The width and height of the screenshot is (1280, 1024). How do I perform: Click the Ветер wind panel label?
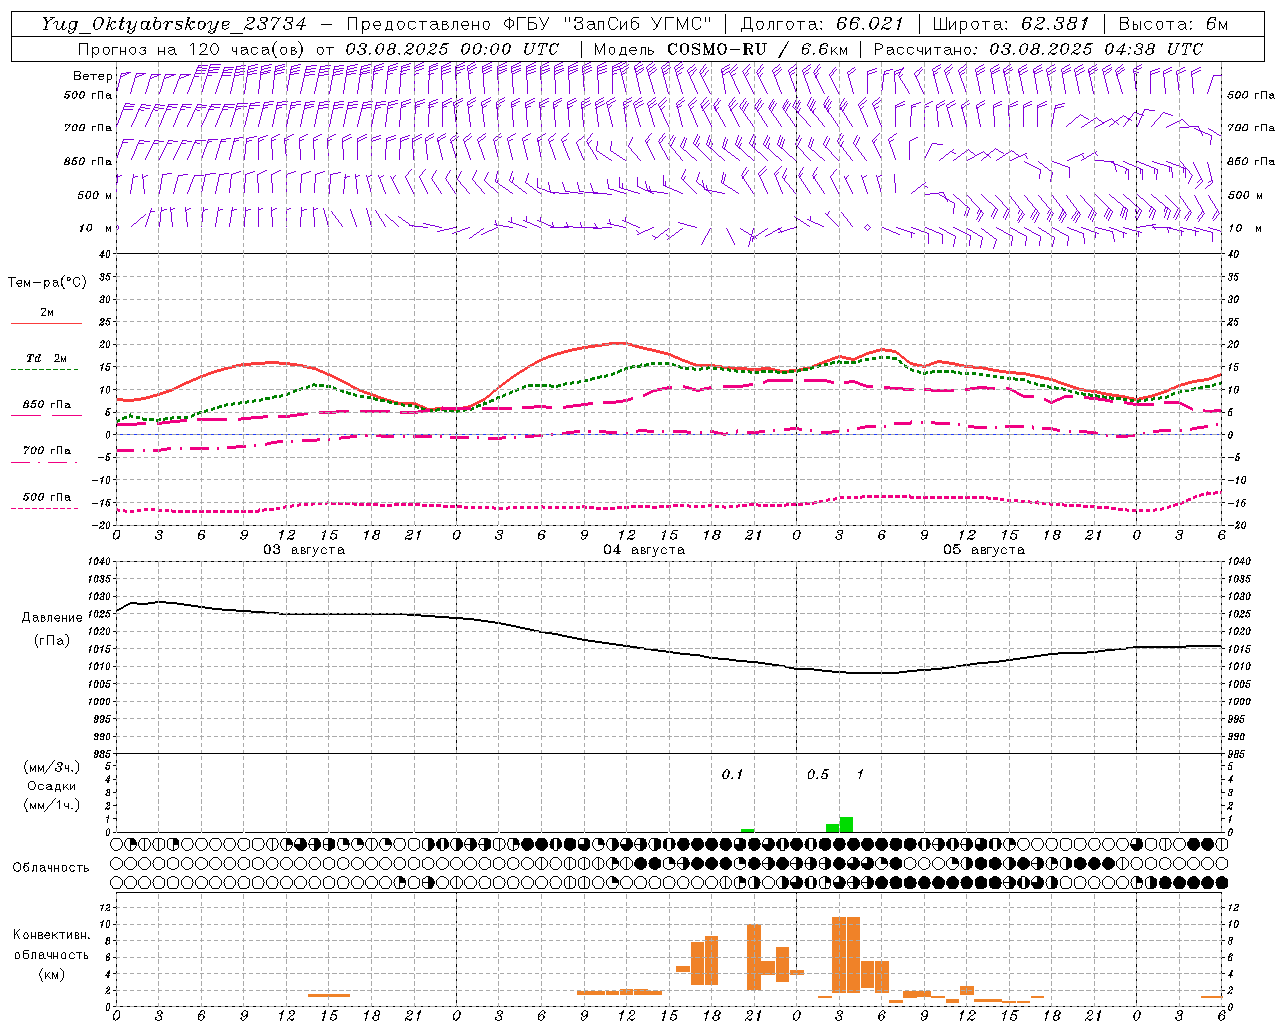pos(92,76)
